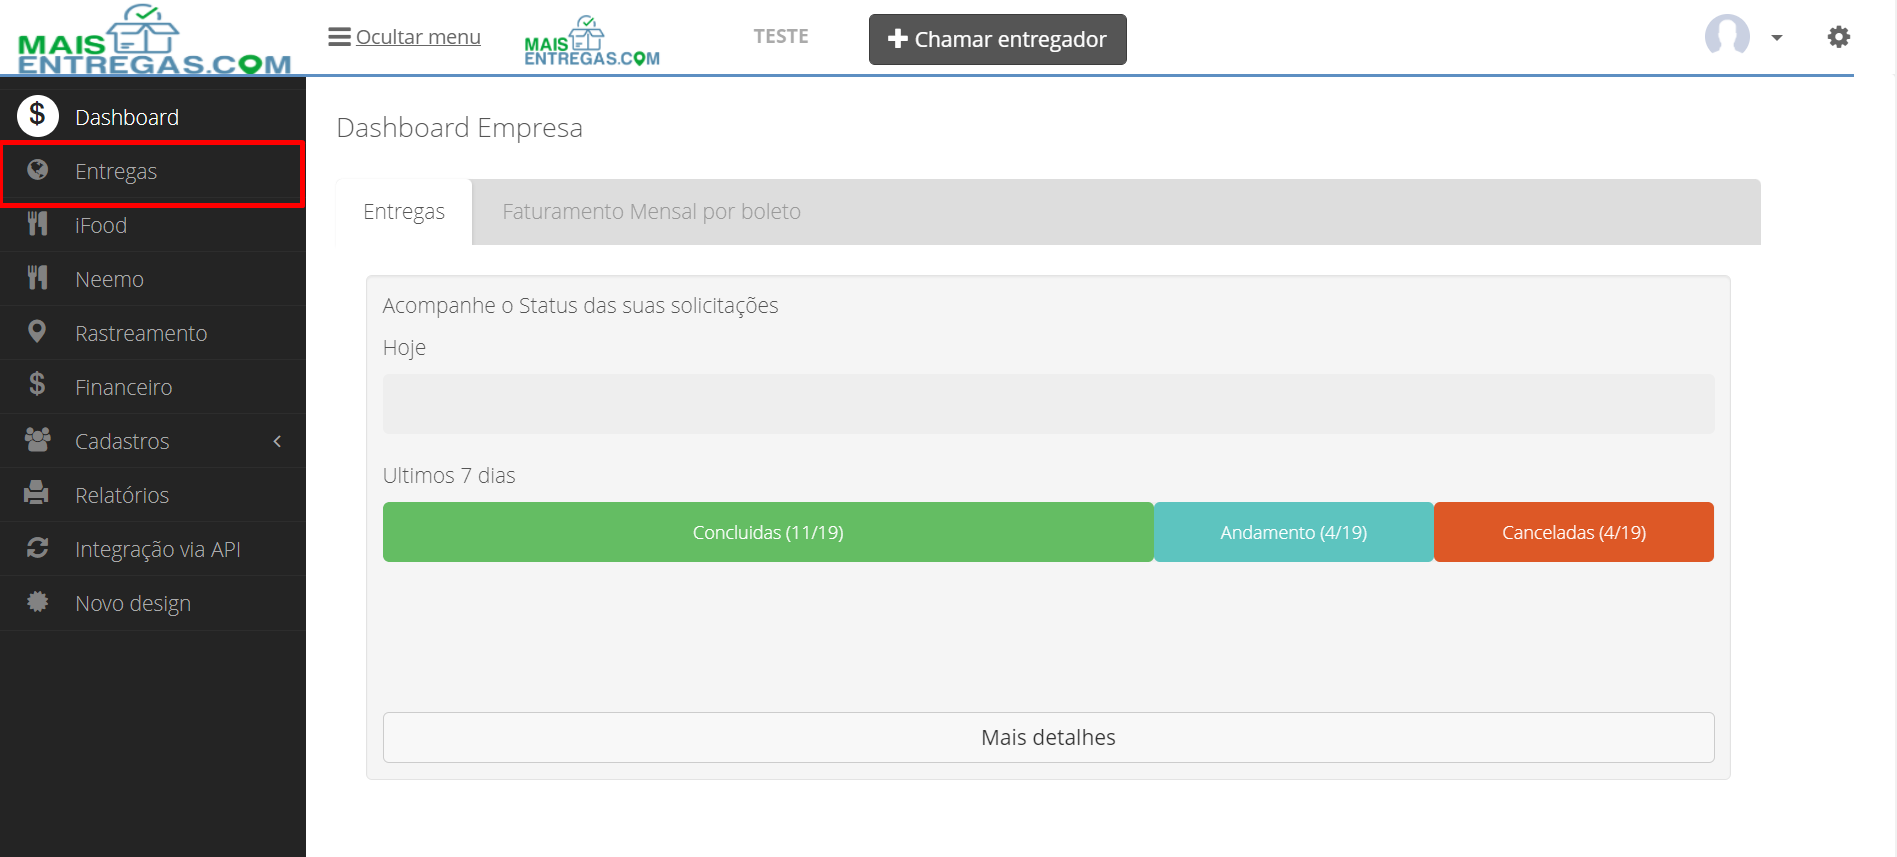The width and height of the screenshot is (1897, 857).
Task: Click the orange Canceladas (4/19) bar
Action: click(1574, 532)
